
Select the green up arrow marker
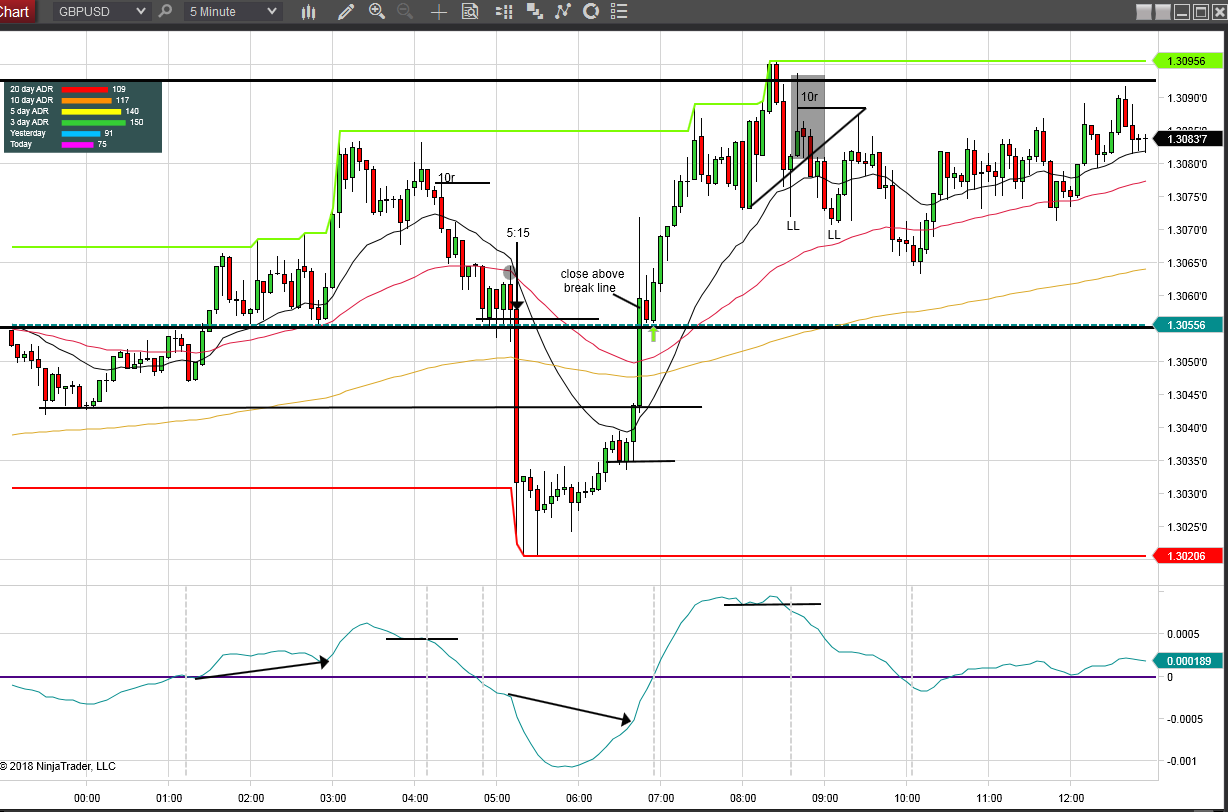pyautogui.click(x=653, y=333)
